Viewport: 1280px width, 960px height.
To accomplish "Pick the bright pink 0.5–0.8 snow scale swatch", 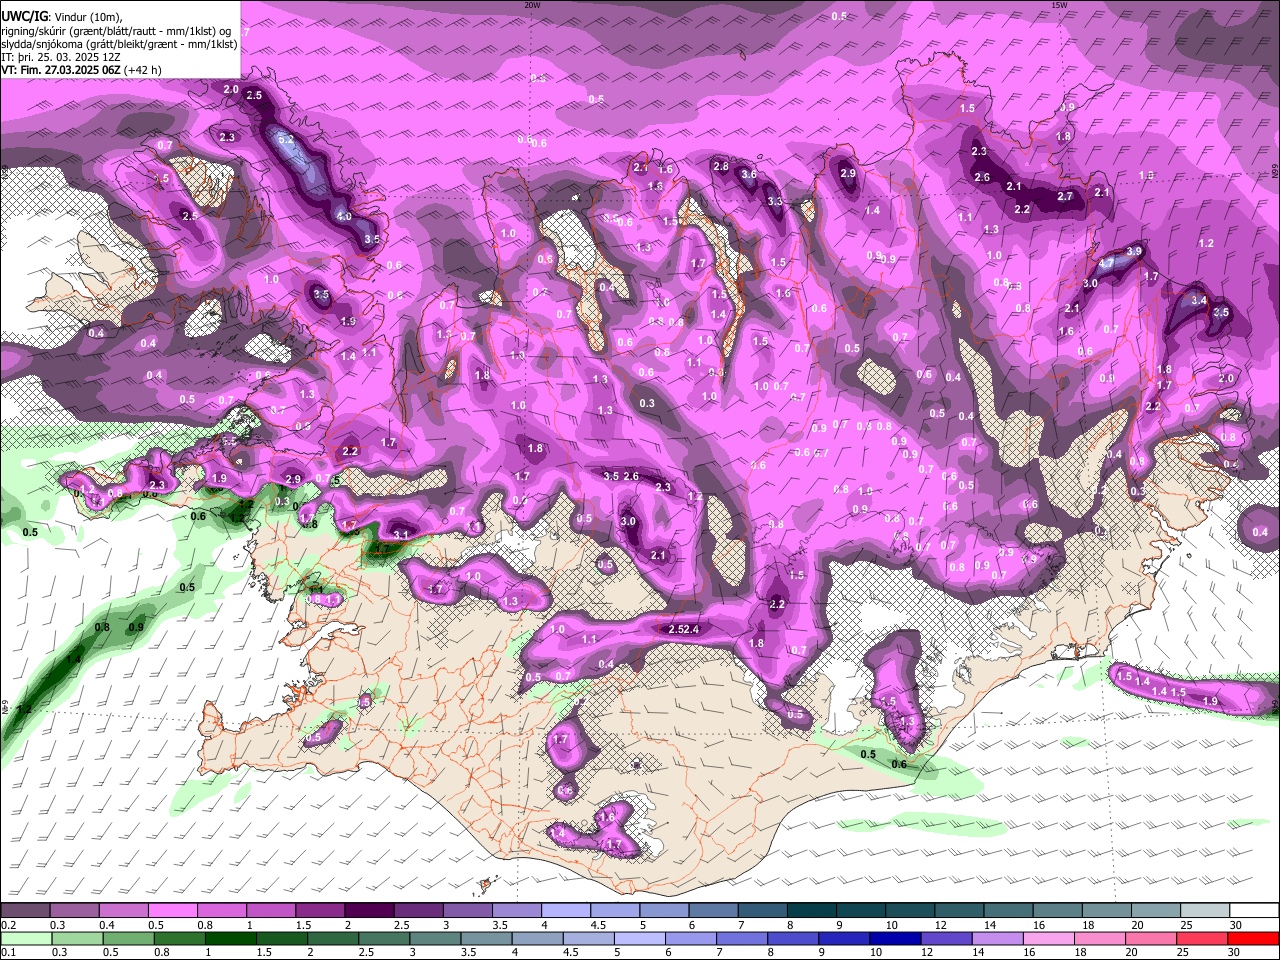I will (172, 911).
